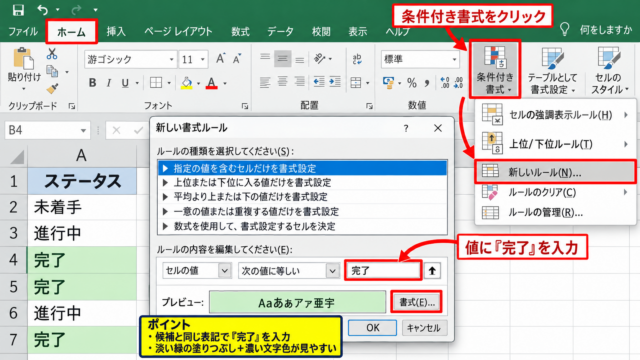Click the Redo arrow icon
The height and width of the screenshot is (360, 640).
(76, 9)
